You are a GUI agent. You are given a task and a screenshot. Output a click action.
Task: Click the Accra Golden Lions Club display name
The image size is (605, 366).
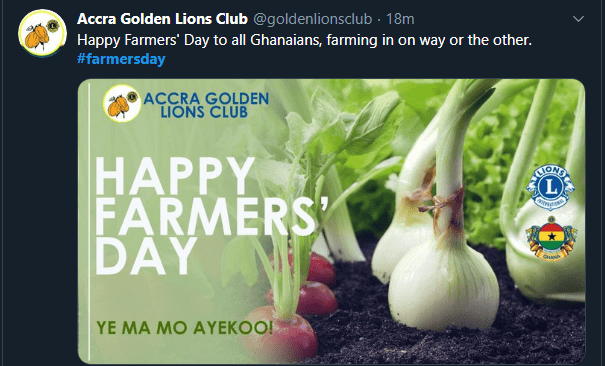162,19
